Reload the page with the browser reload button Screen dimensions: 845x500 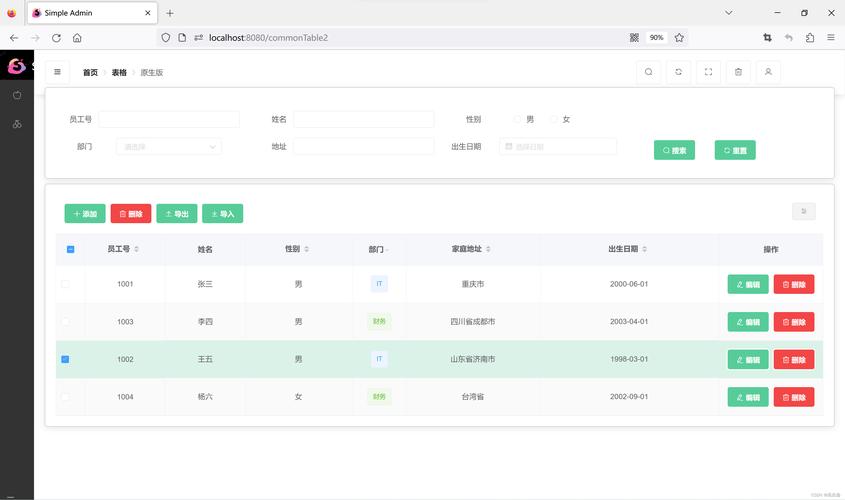(56, 38)
